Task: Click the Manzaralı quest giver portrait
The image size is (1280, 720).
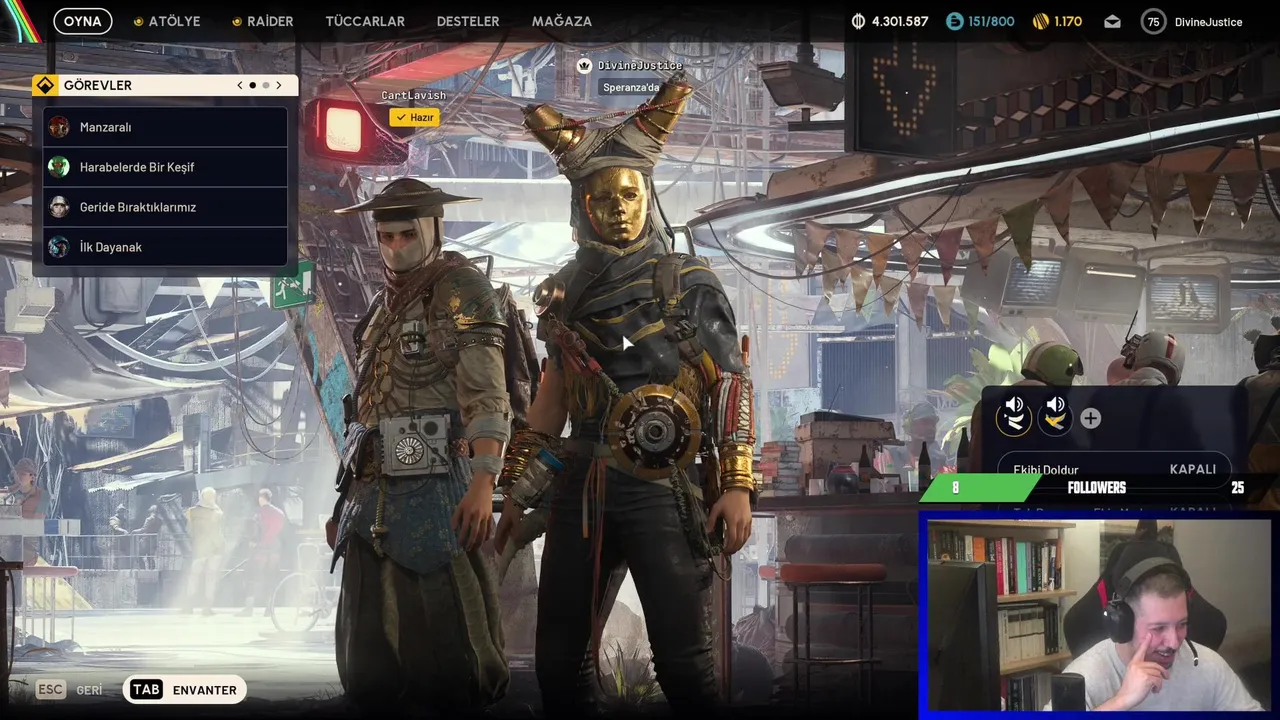Action: coord(59,127)
